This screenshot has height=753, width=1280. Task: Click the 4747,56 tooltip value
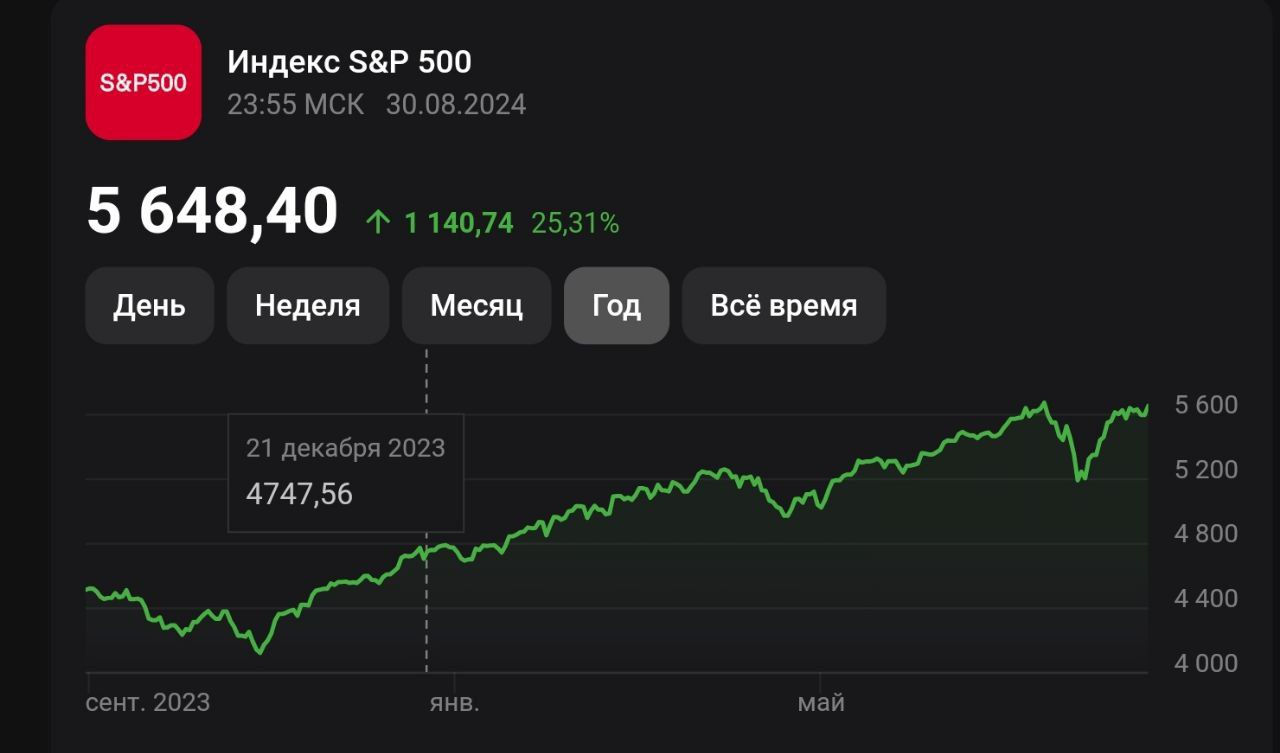pyautogui.click(x=299, y=493)
